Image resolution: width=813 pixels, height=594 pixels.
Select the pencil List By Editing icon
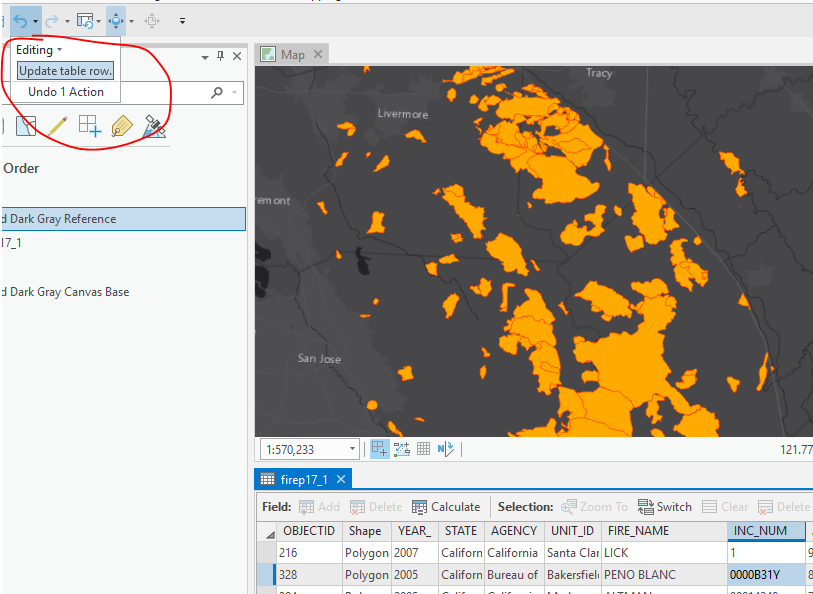click(x=58, y=125)
